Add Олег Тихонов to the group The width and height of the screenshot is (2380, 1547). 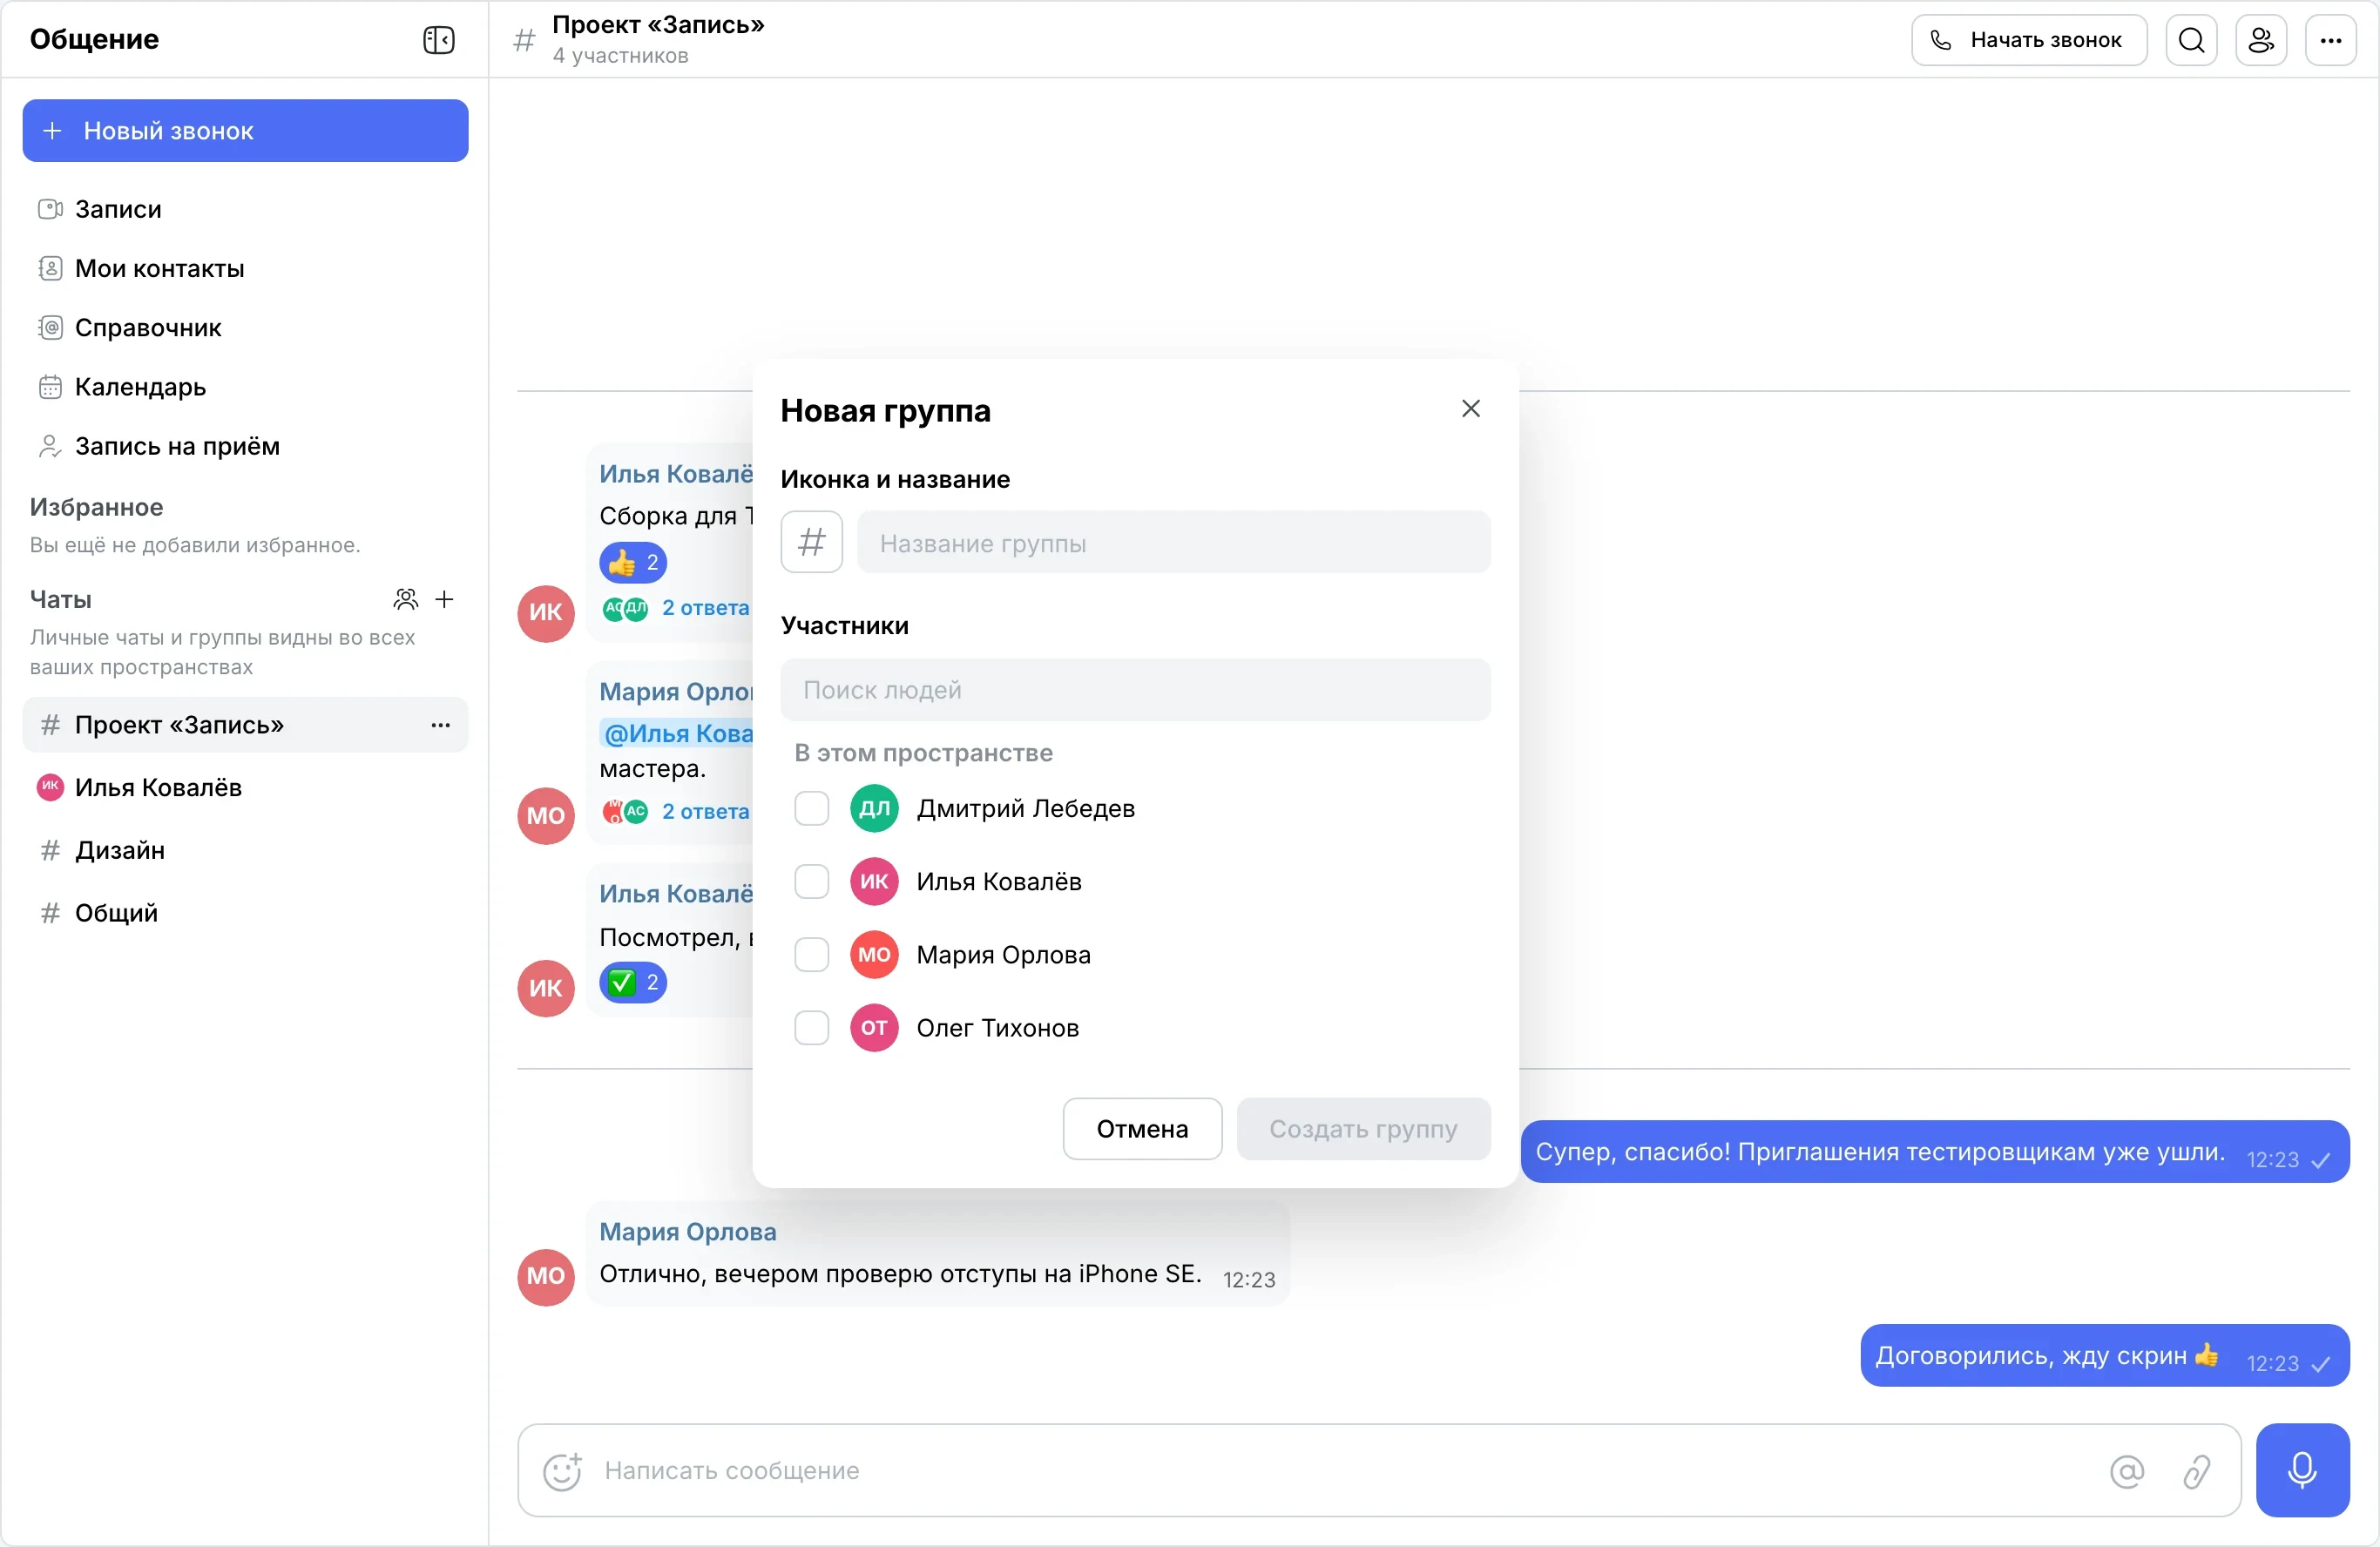coord(811,1028)
